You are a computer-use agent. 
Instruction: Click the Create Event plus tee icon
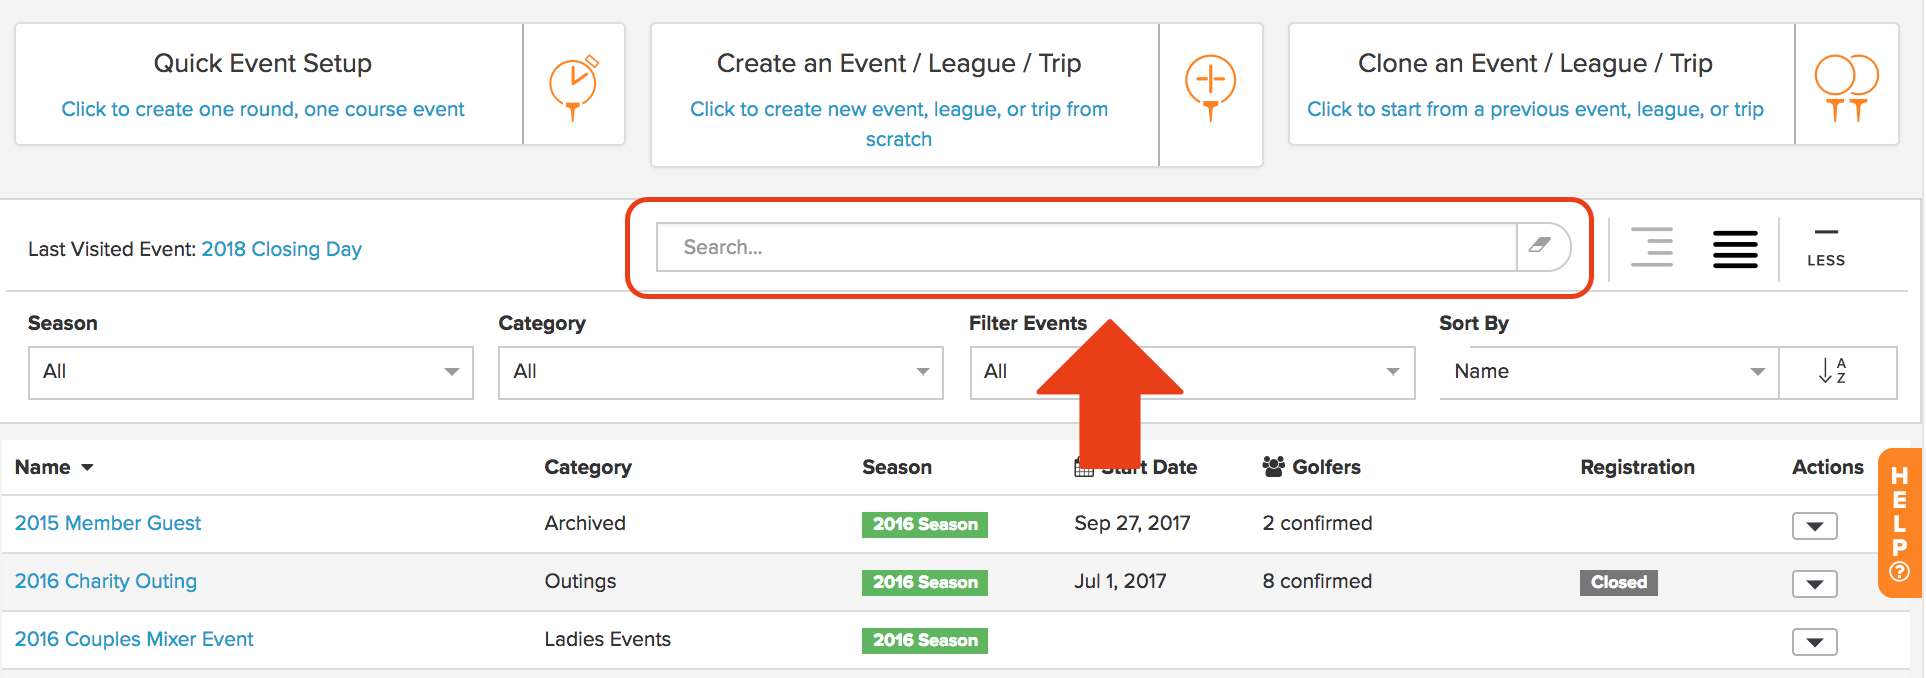click(x=1210, y=88)
